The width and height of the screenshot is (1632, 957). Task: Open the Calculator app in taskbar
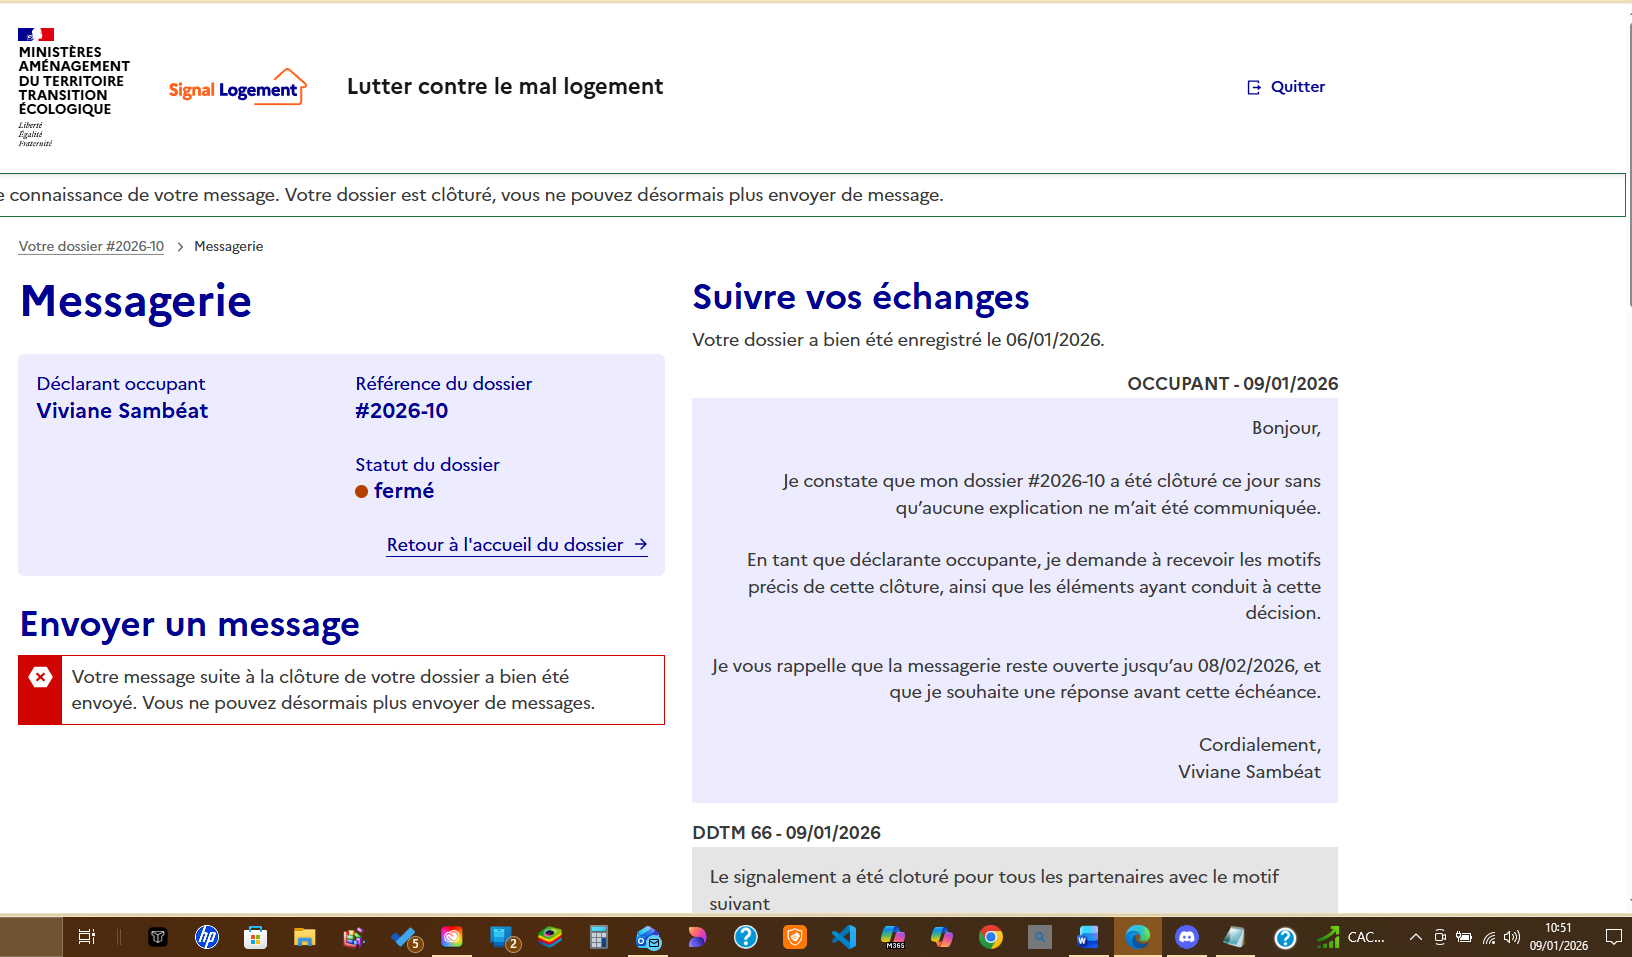point(598,937)
